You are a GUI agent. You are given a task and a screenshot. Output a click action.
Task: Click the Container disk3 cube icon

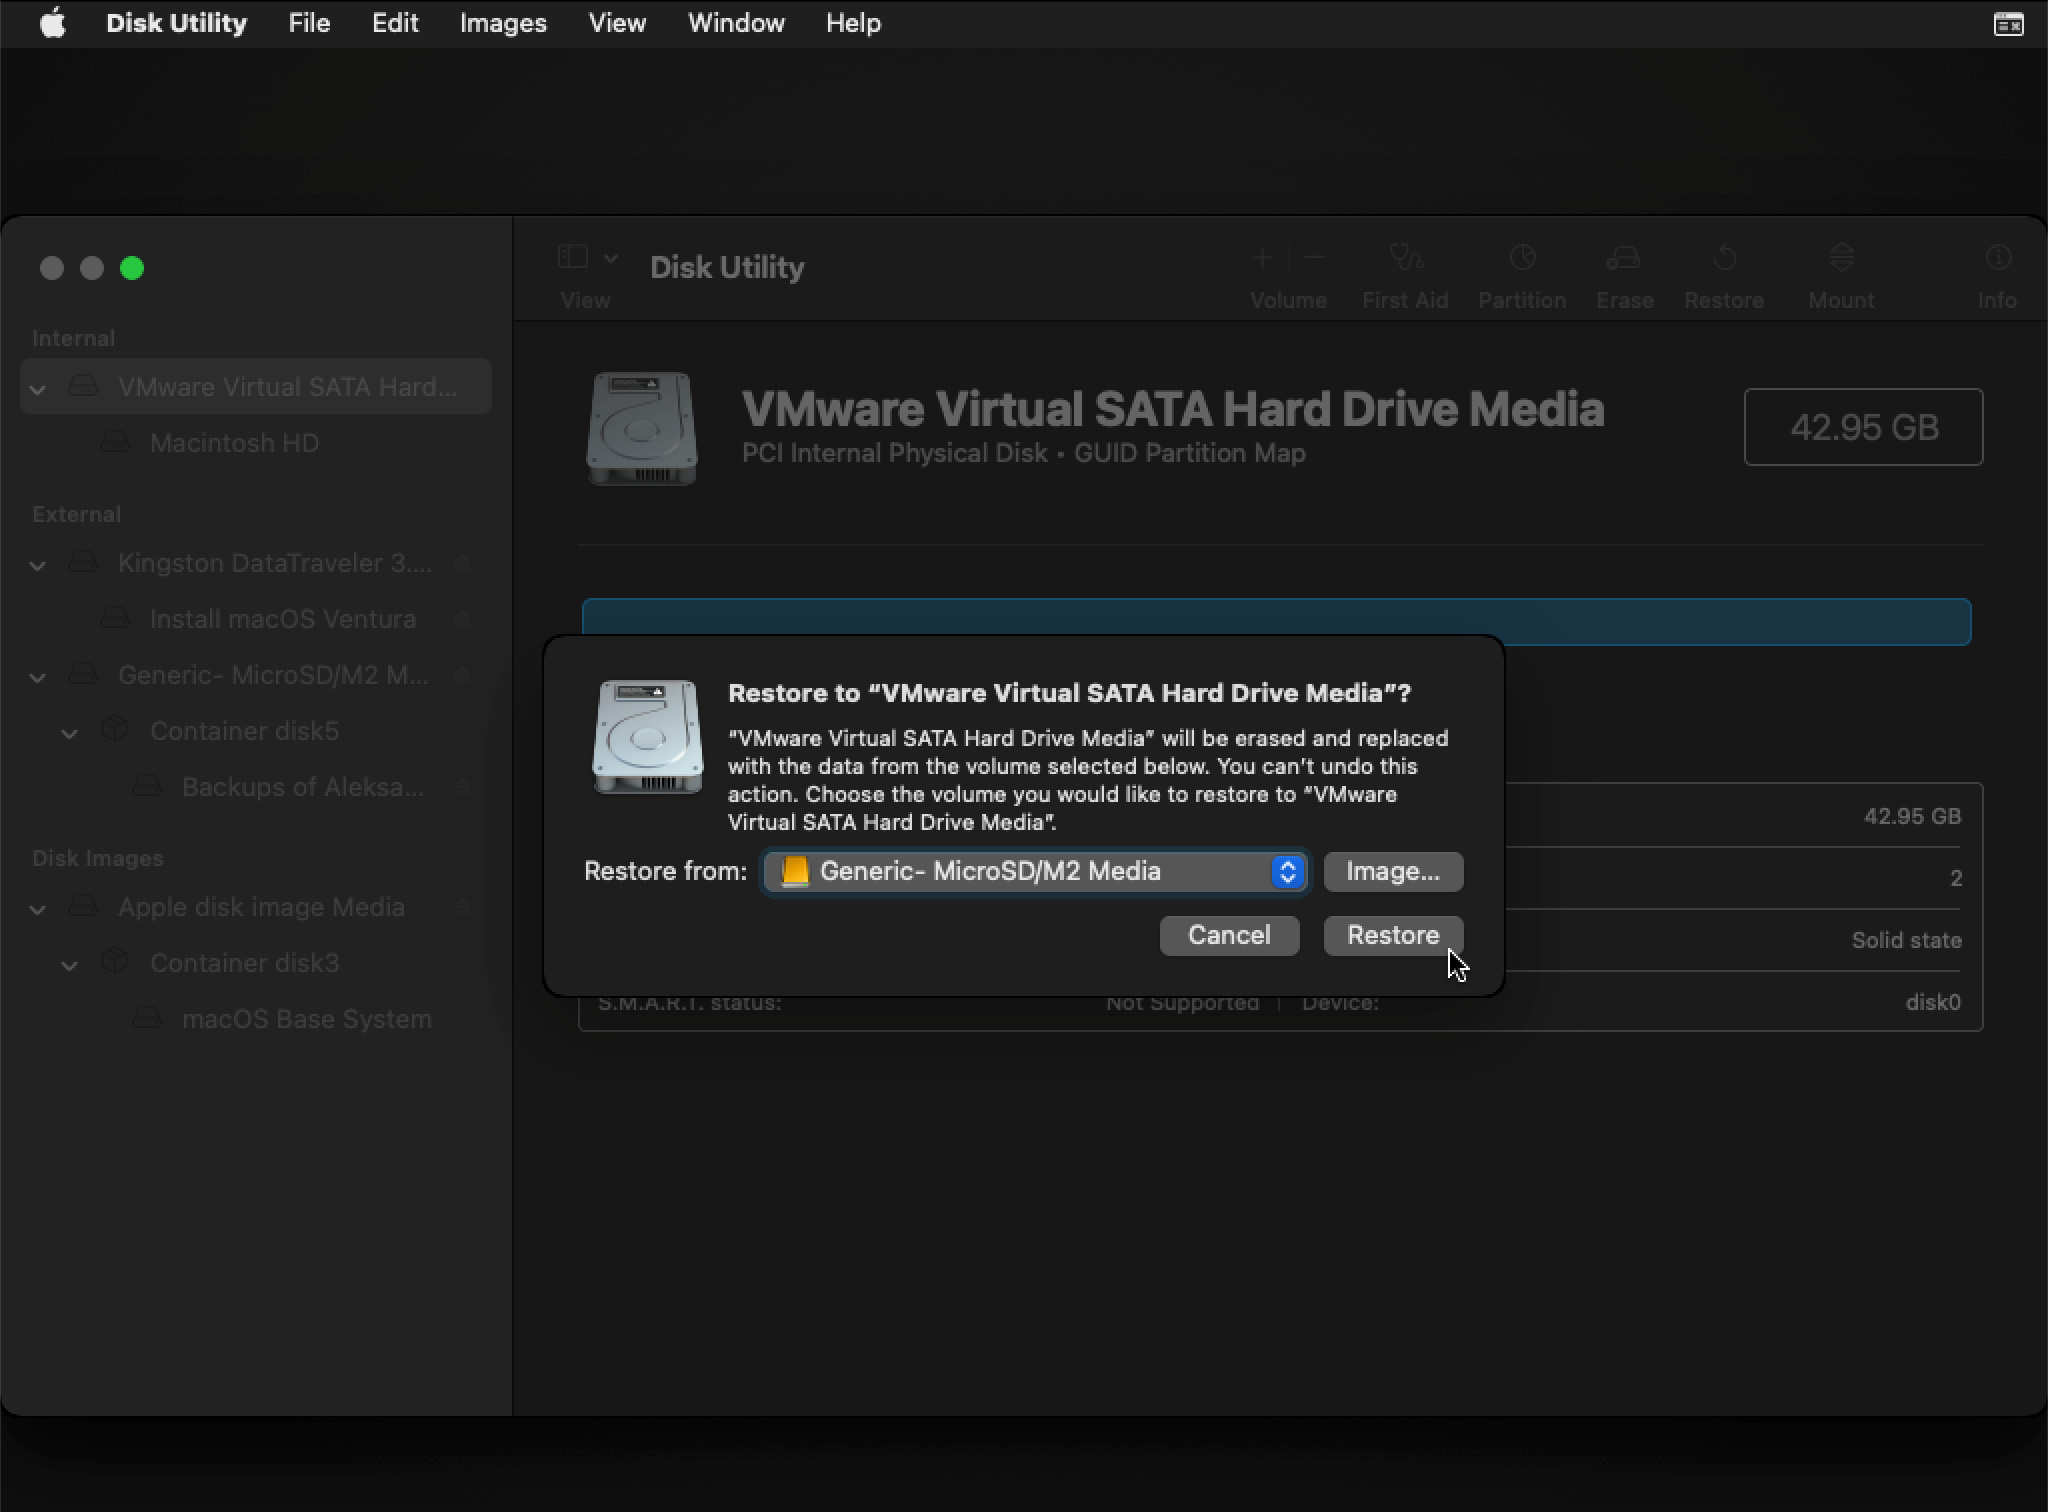[x=115, y=962]
